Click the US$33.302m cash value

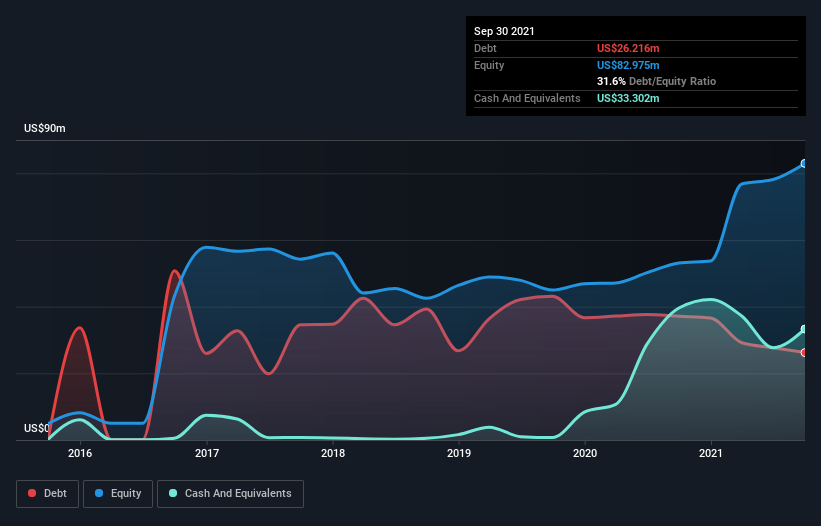[628, 98]
